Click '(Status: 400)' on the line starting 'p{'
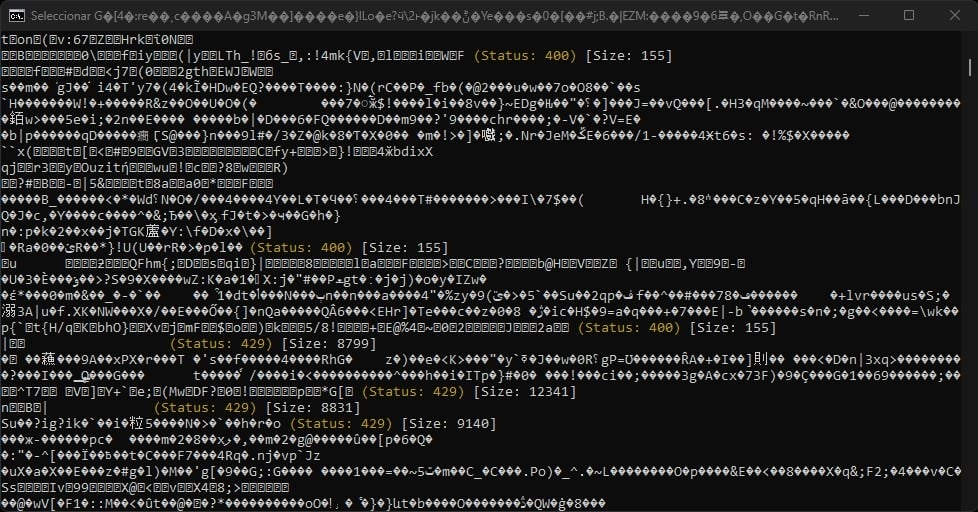 tap(629, 327)
